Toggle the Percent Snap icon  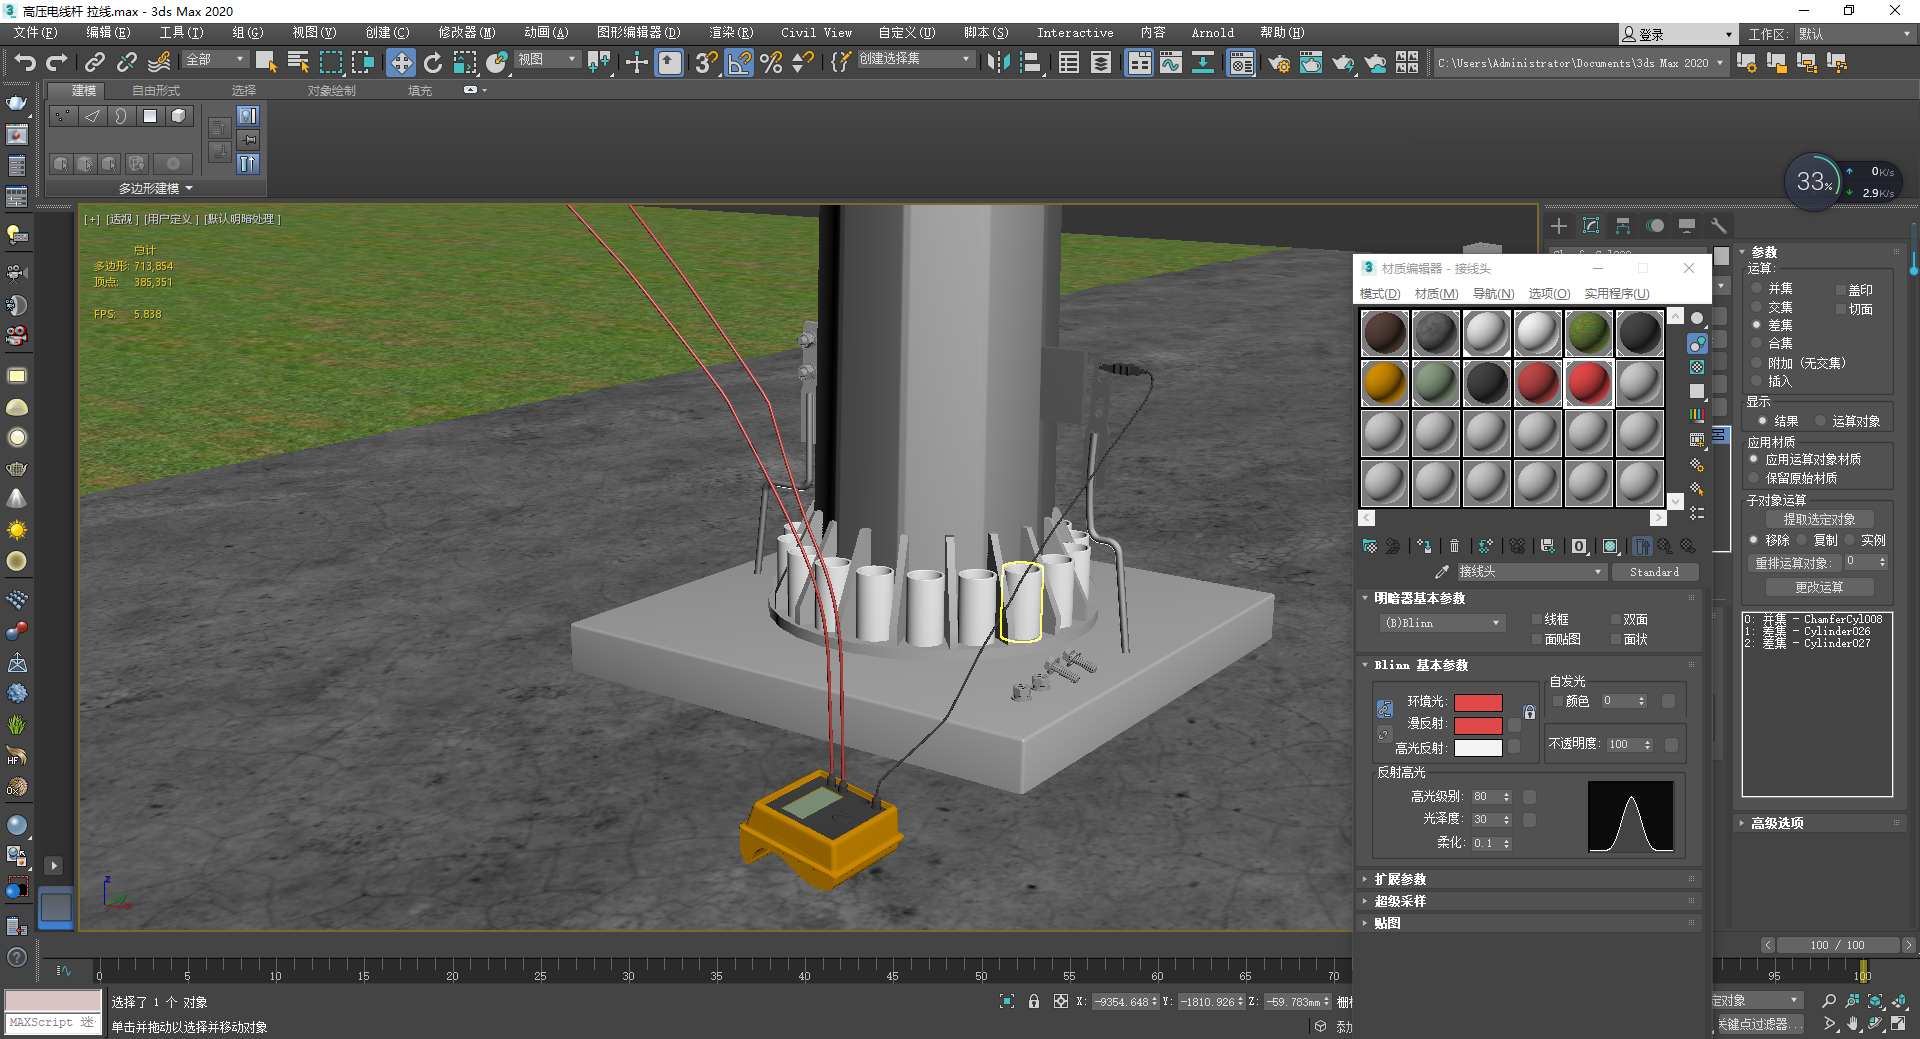[x=771, y=63]
